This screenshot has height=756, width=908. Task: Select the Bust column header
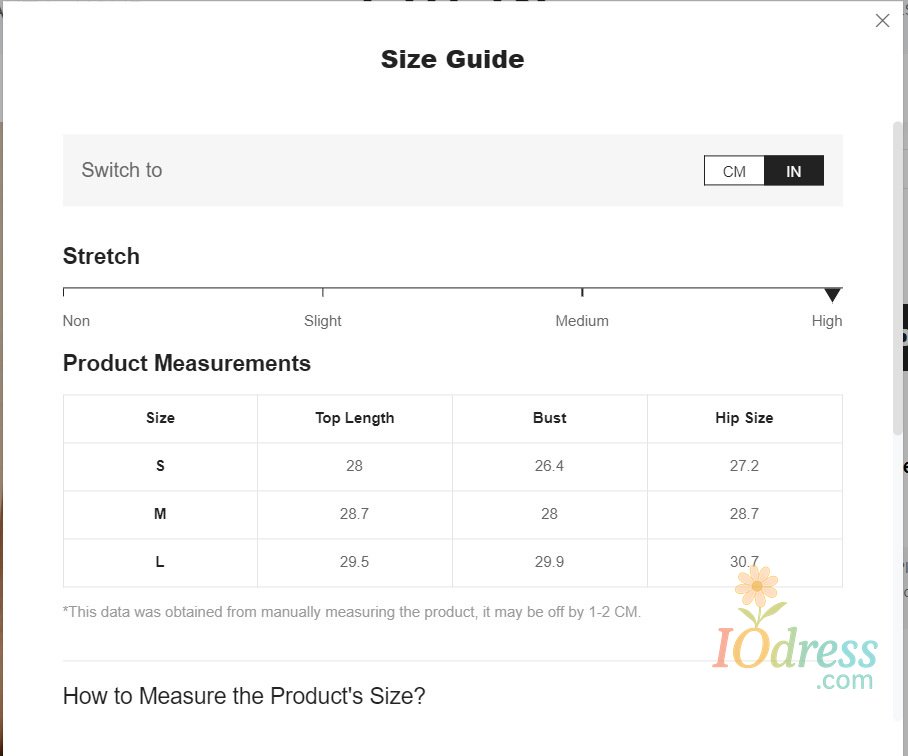550,418
